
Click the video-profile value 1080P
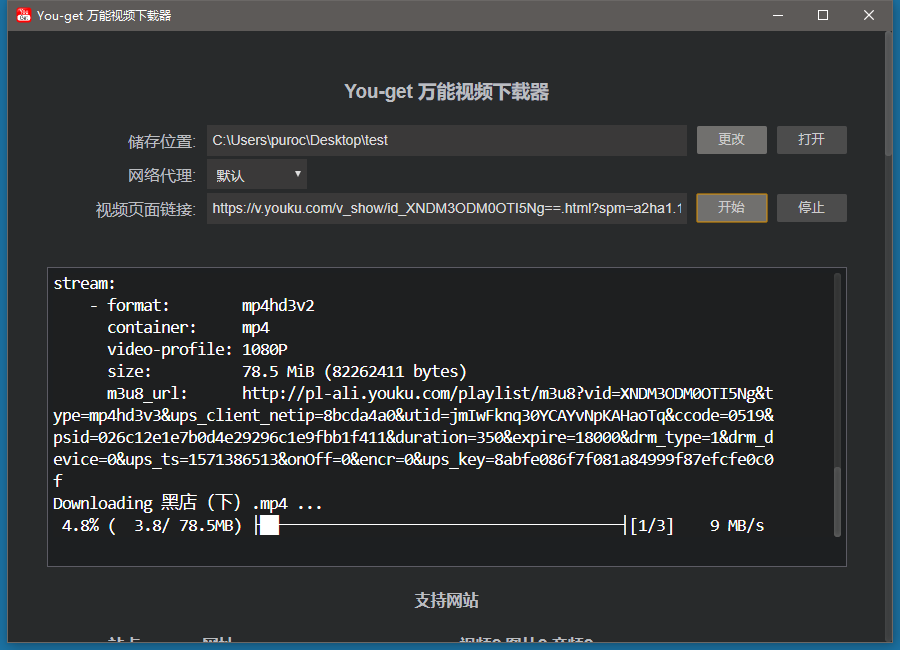point(265,349)
